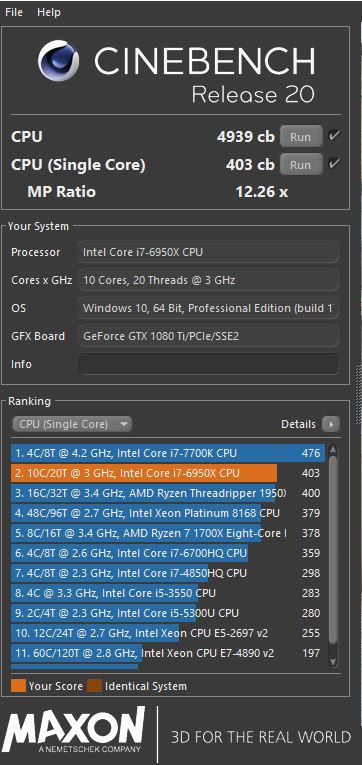Click the Identical System legend swatch
Screen dimensions: 362x765
[94, 686]
